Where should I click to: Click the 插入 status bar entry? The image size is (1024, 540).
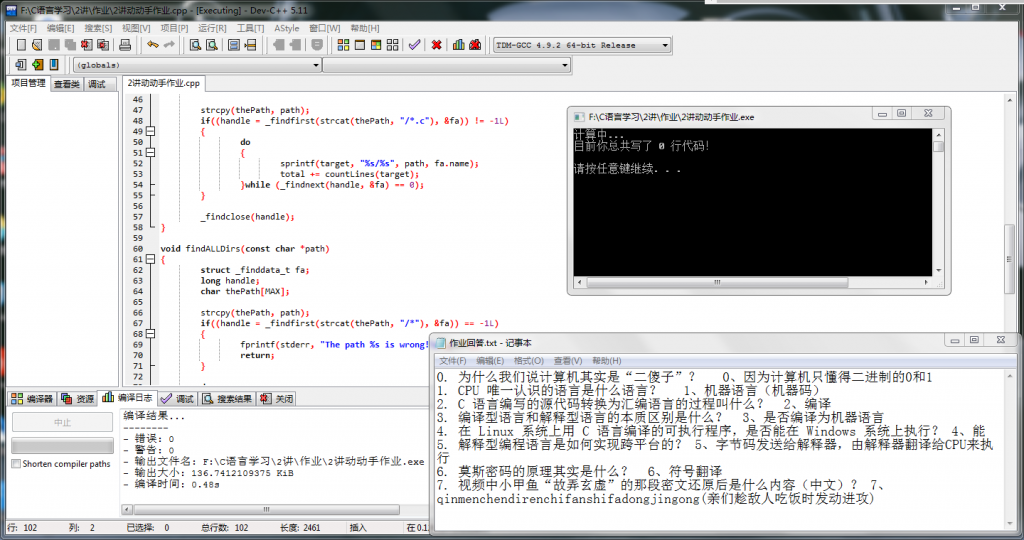pyautogui.click(x=358, y=528)
